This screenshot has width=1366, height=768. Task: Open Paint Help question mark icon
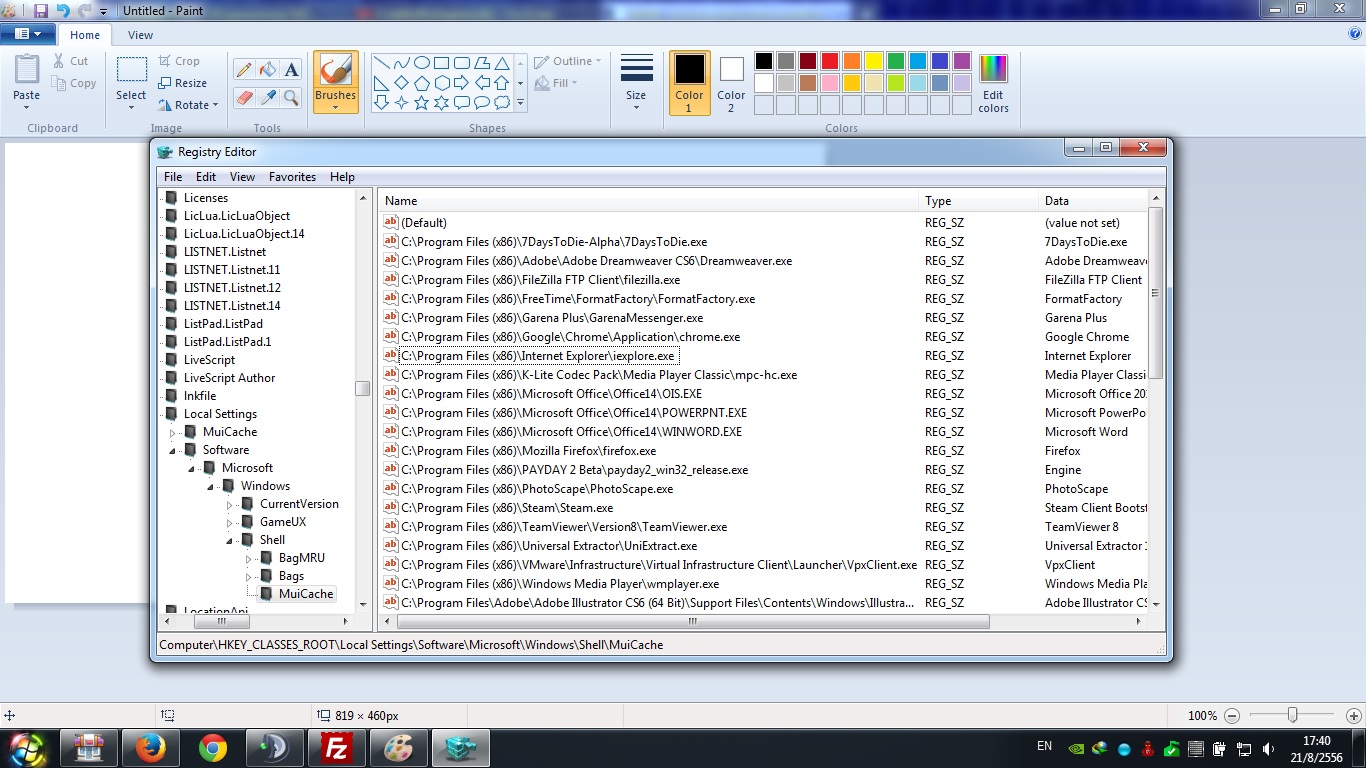(1355, 33)
